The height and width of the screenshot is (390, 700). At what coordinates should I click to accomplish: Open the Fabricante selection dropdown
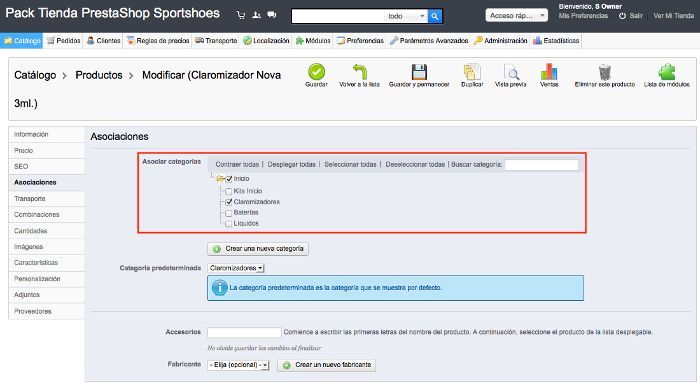(x=238, y=365)
